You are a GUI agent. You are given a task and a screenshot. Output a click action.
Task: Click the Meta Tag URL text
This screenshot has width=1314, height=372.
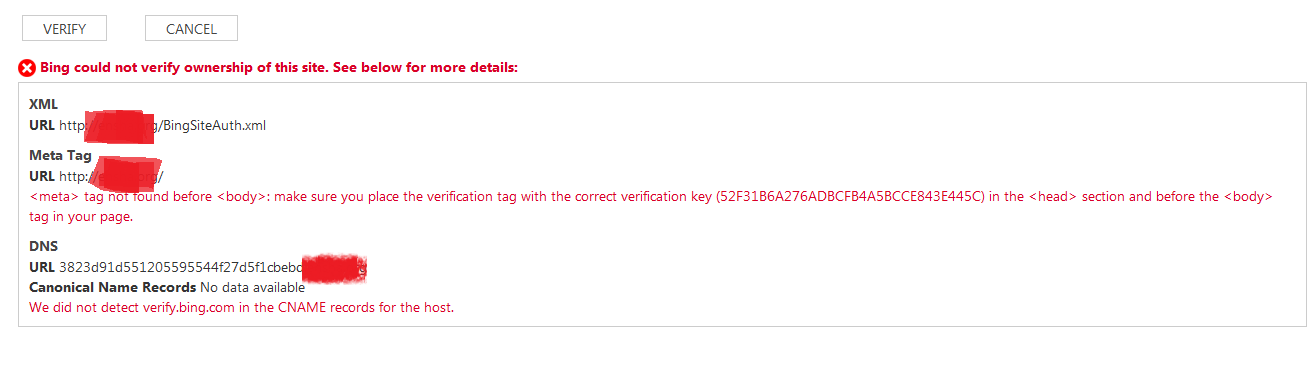(111, 176)
